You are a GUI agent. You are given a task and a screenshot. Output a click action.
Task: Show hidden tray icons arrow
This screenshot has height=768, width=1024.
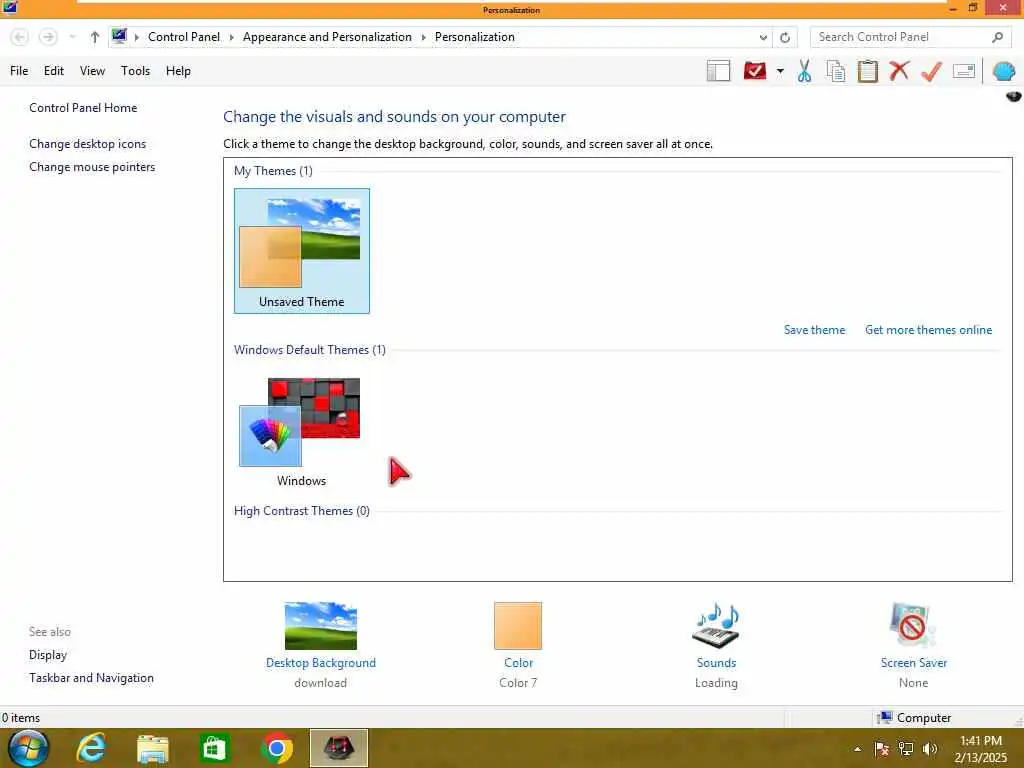[857, 749]
